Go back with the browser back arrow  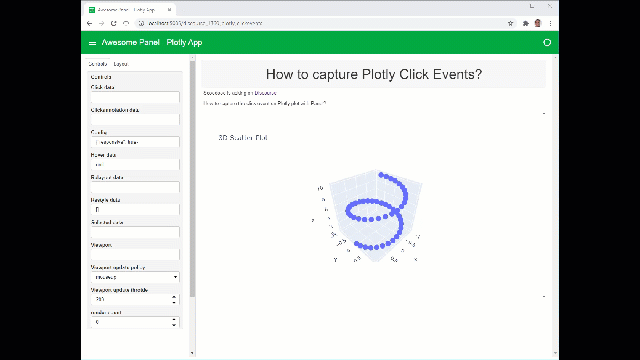(89, 23)
